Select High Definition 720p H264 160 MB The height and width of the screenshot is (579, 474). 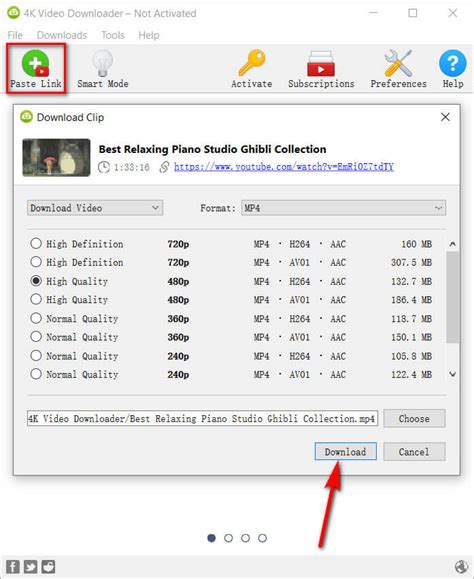pyautogui.click(x=231, y=244)
